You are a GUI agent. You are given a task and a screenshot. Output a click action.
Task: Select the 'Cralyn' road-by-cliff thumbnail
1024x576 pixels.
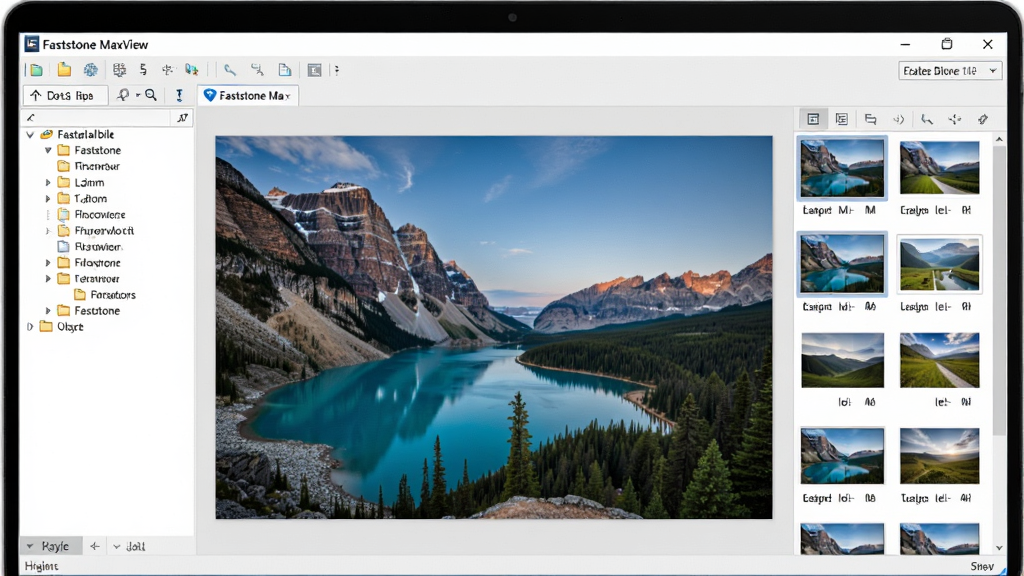pos(939,168)
